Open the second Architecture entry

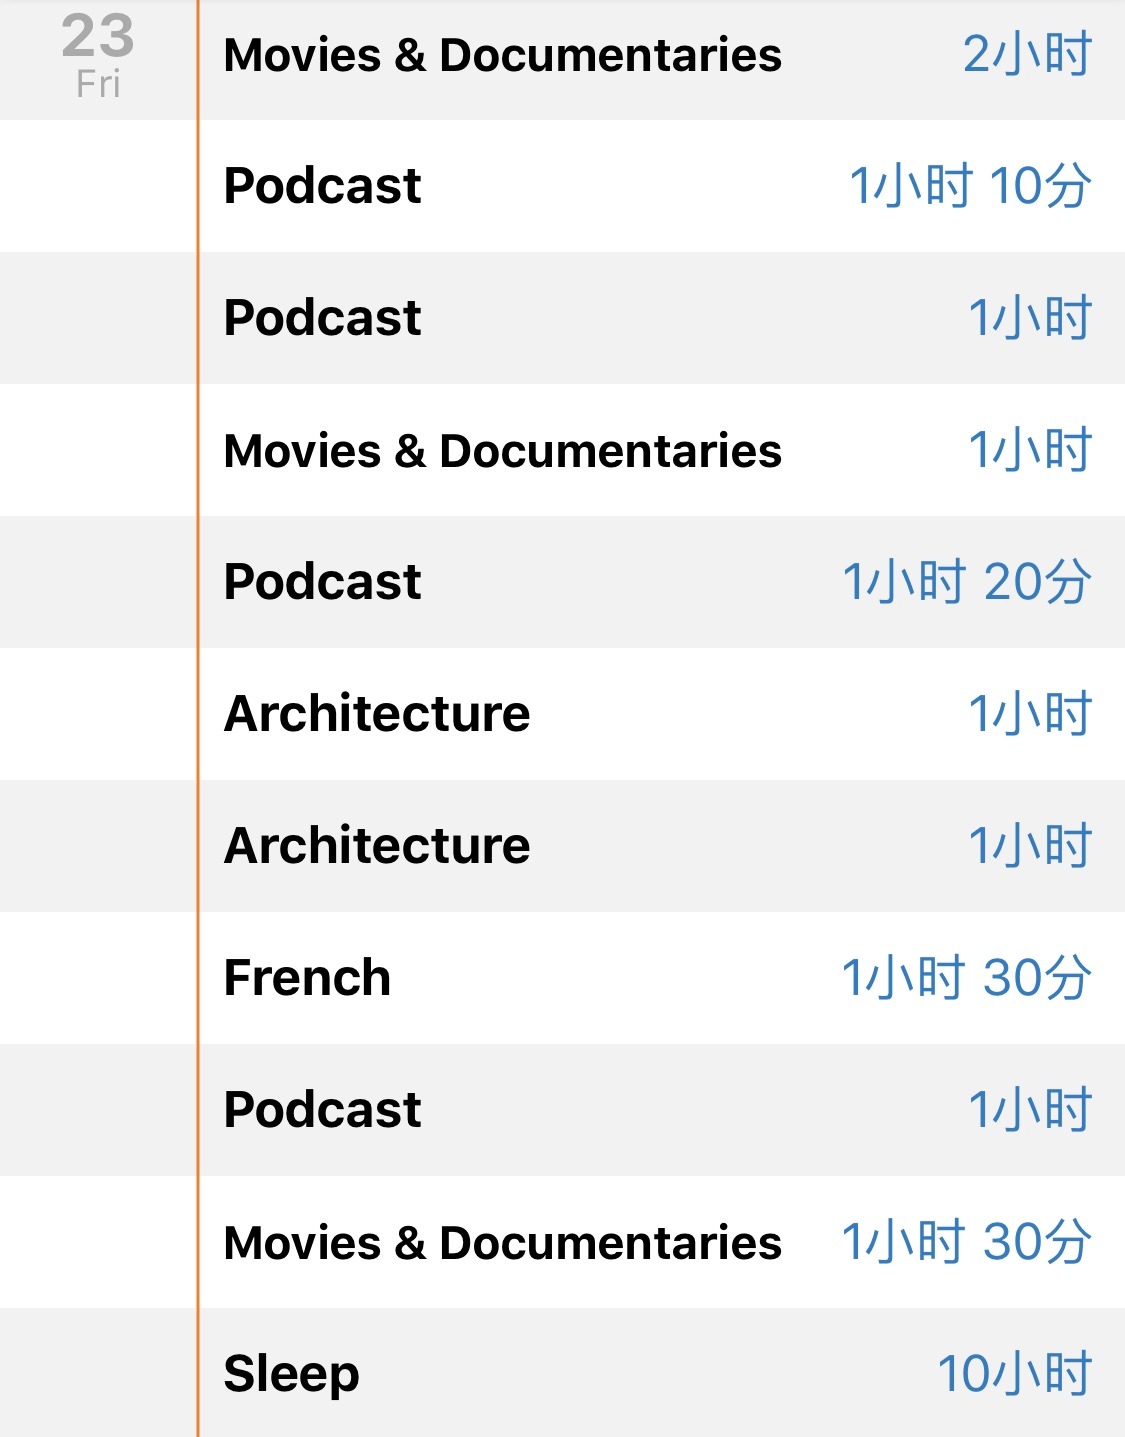[x=661, y=846]
